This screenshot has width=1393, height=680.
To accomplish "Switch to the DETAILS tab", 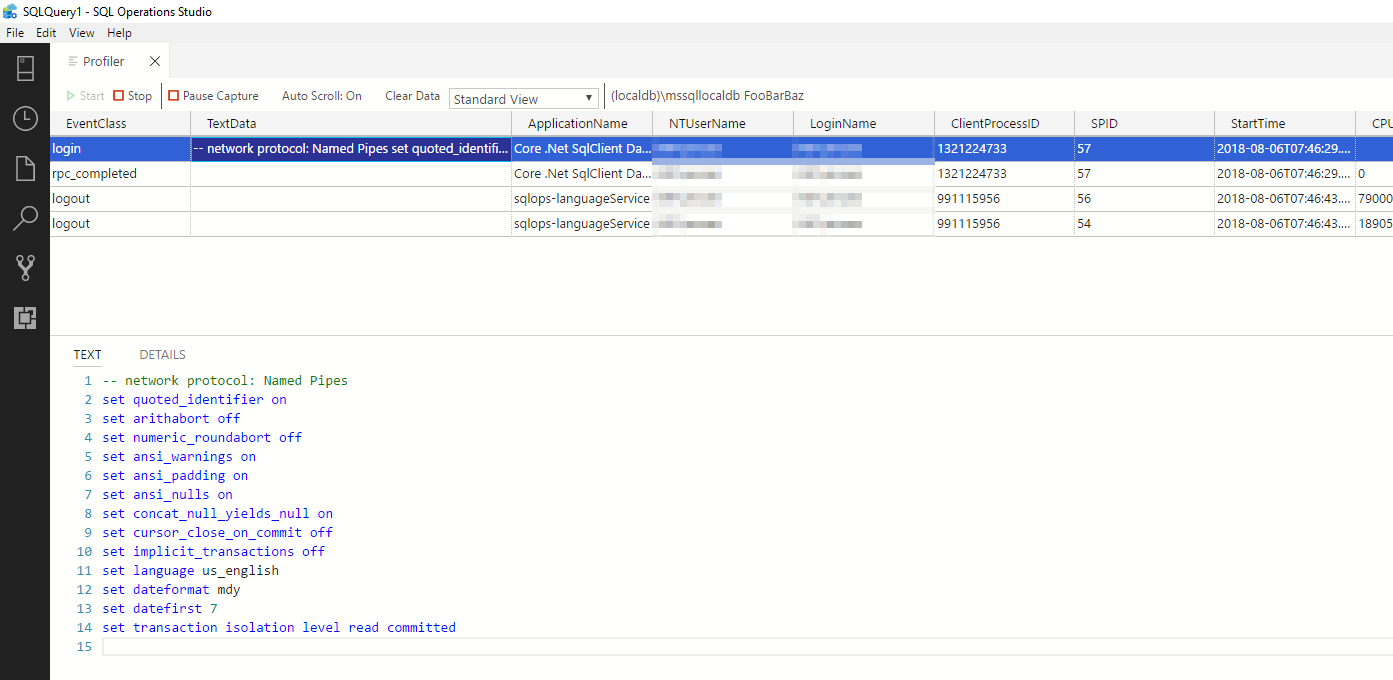I will click(x=162, y=354).
